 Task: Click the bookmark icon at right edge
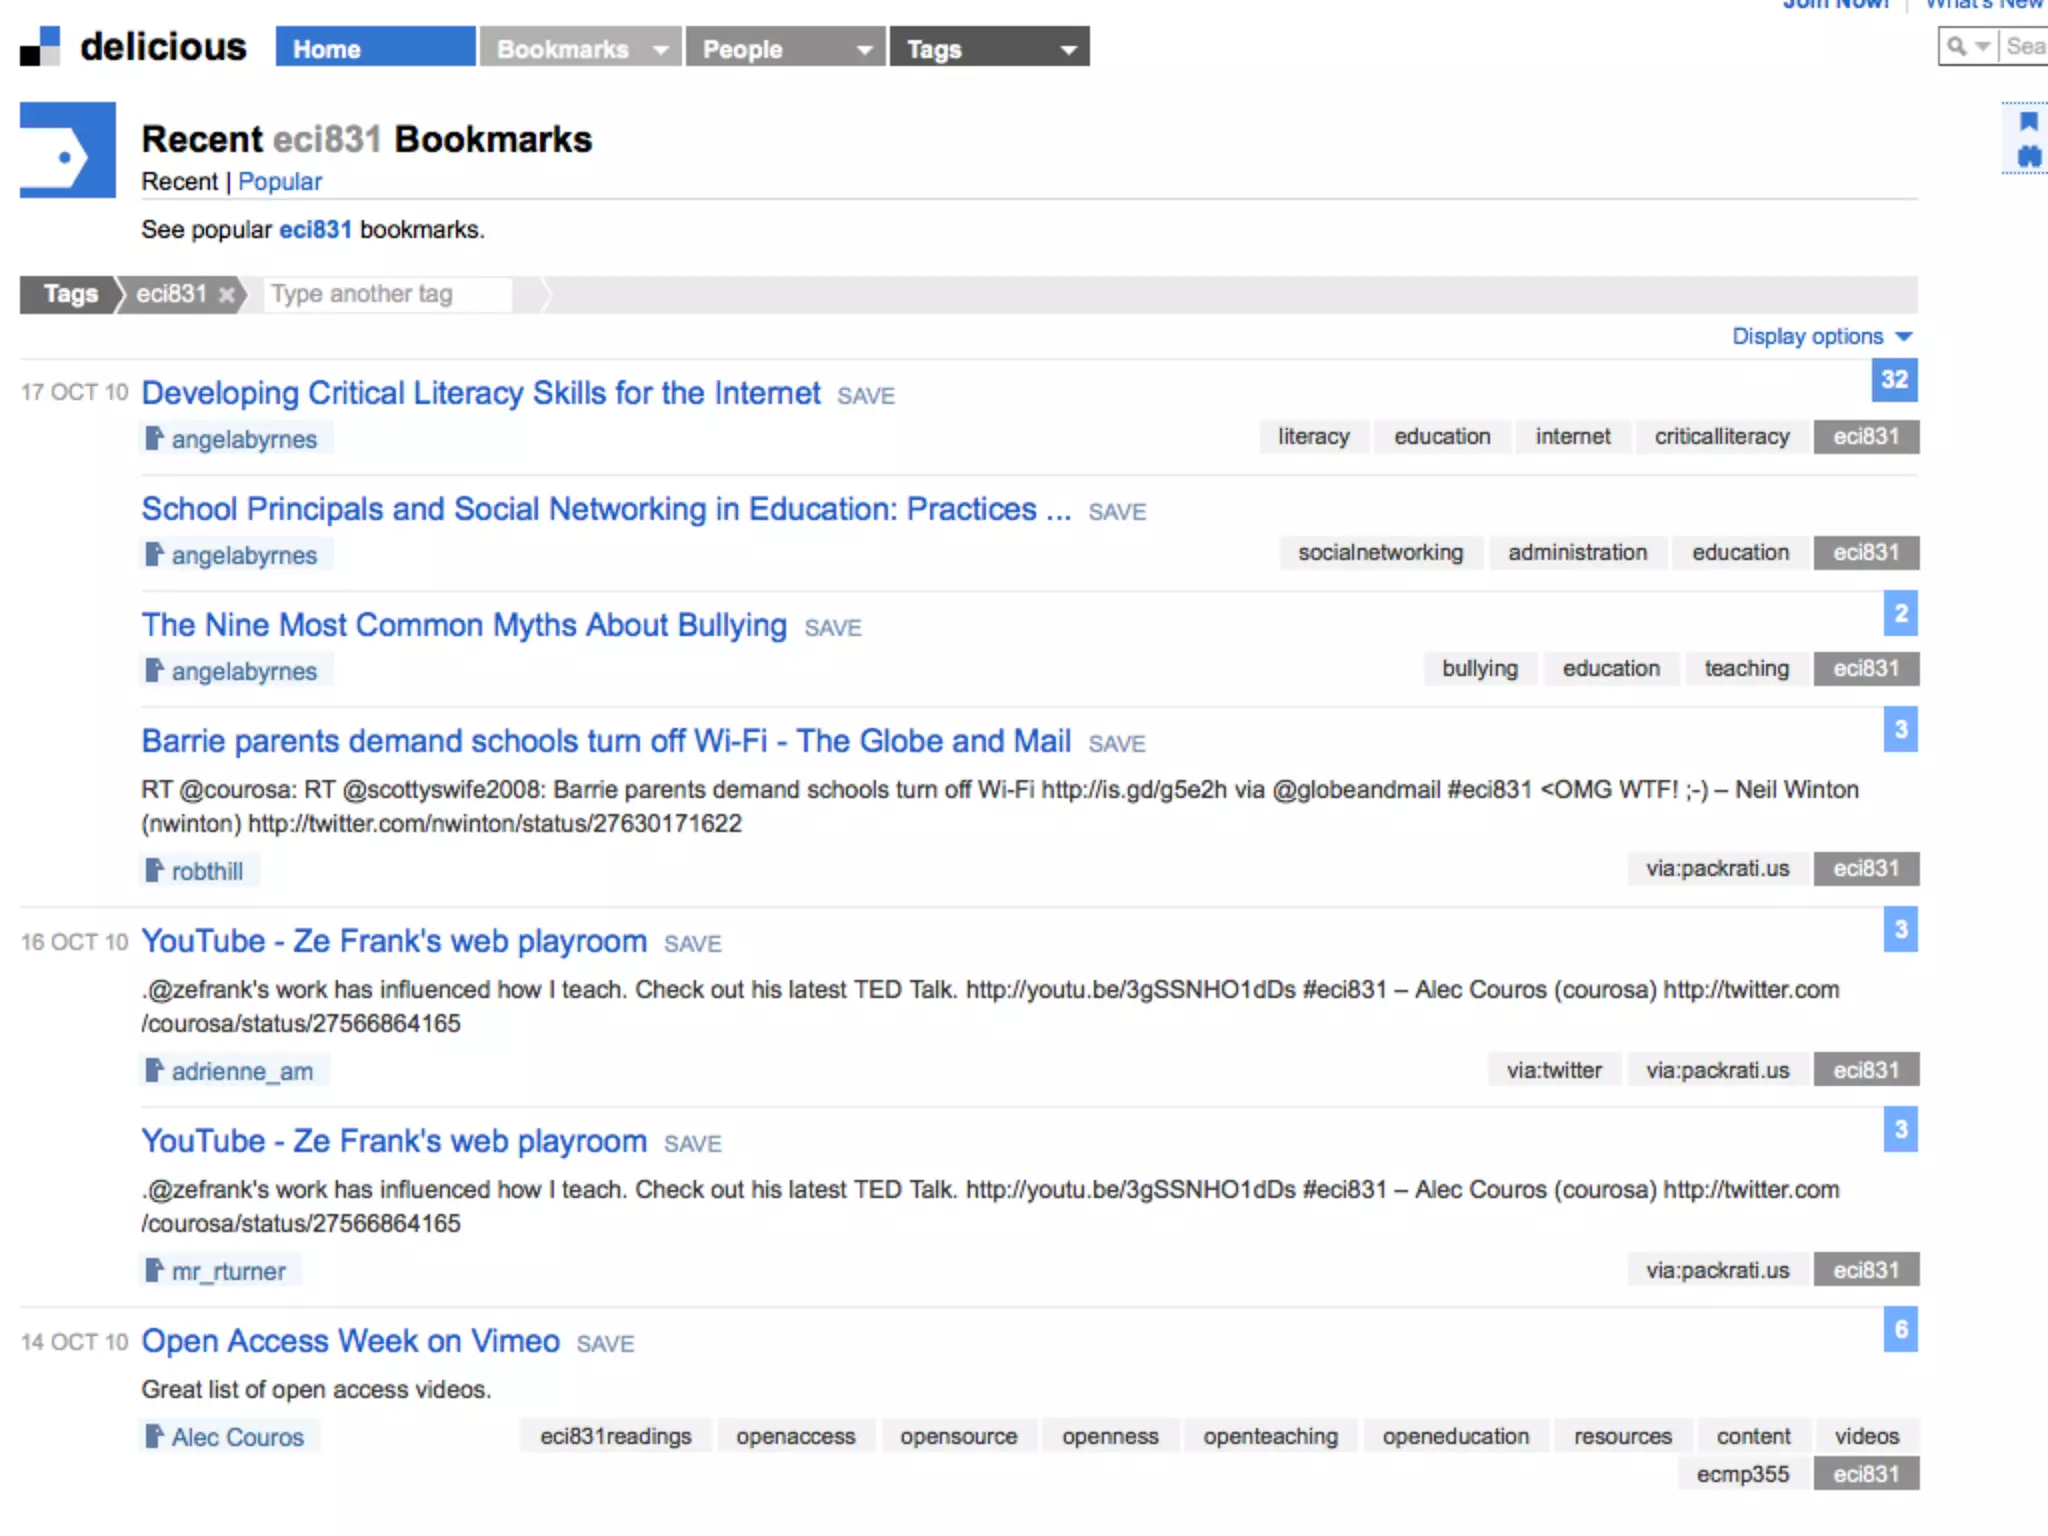point(2028,122)
